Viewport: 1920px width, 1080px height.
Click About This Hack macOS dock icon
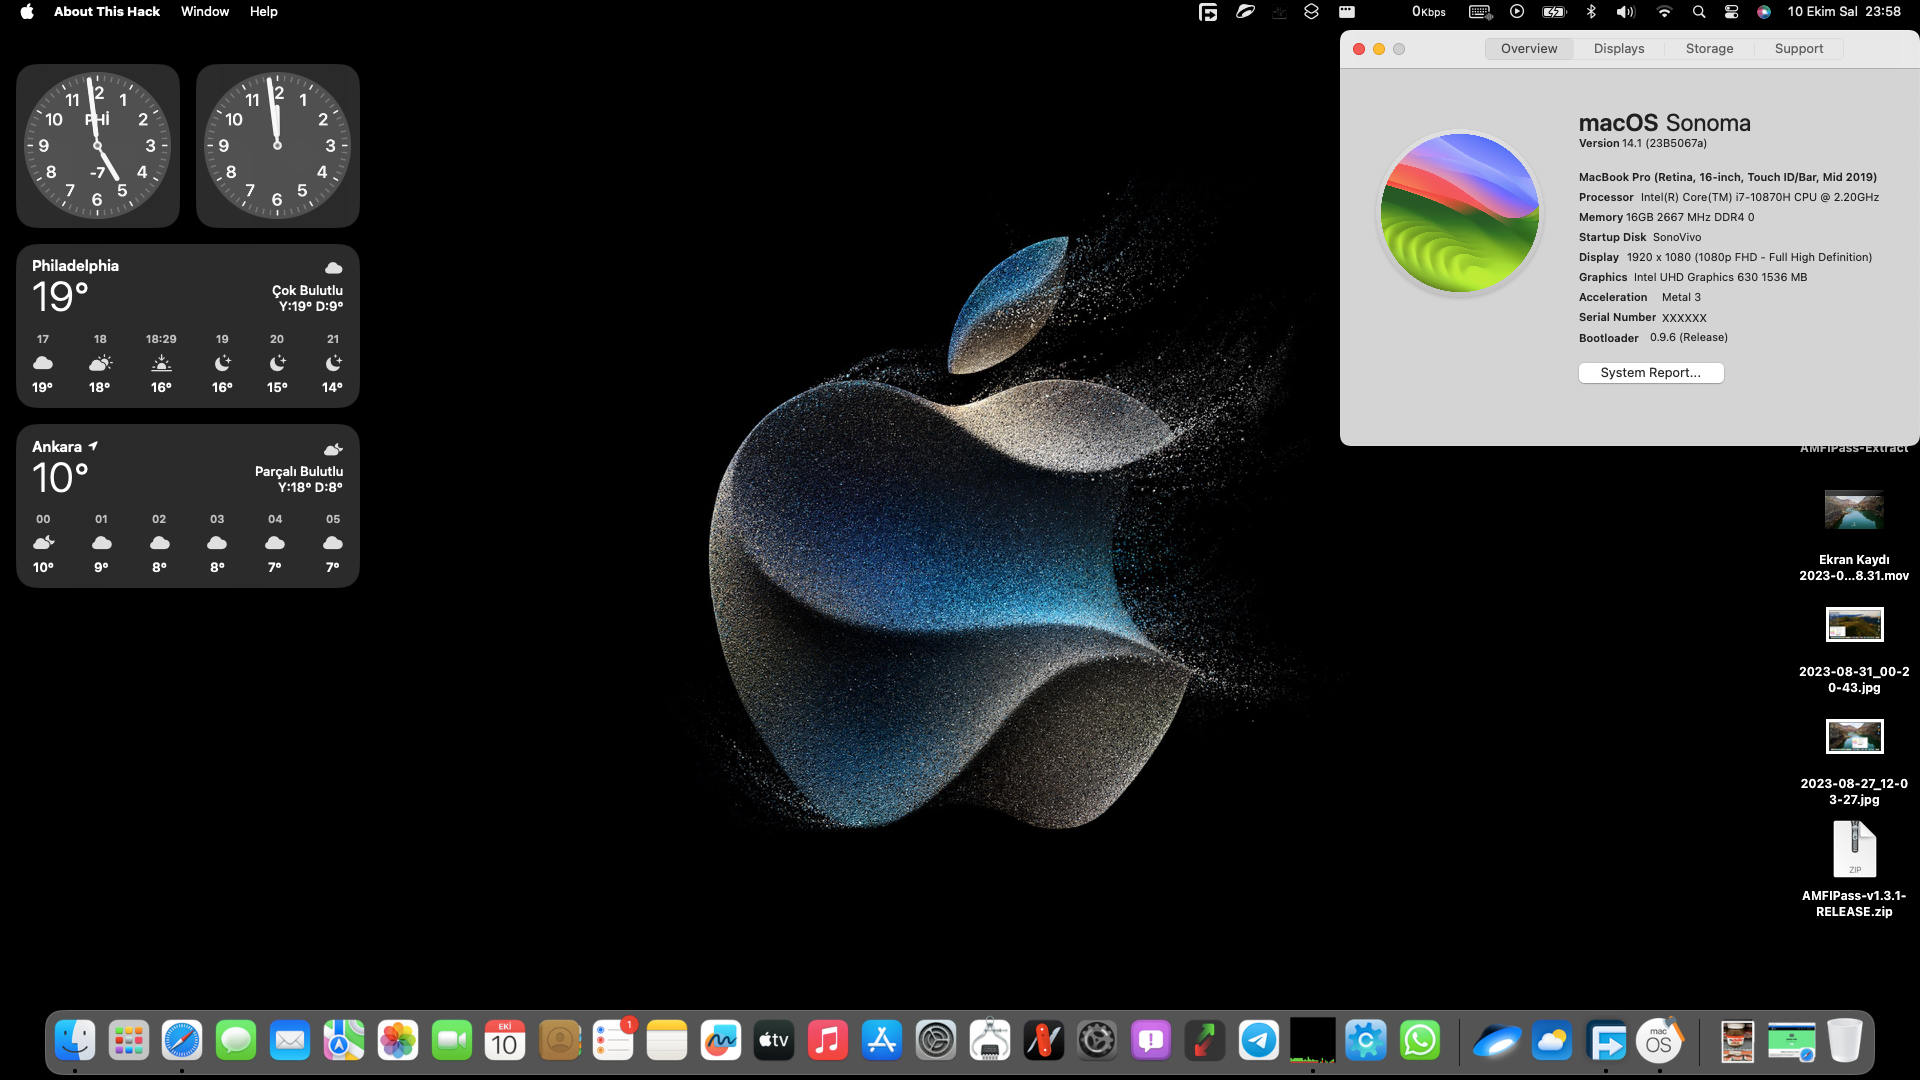click(x=1659, y=1041)
